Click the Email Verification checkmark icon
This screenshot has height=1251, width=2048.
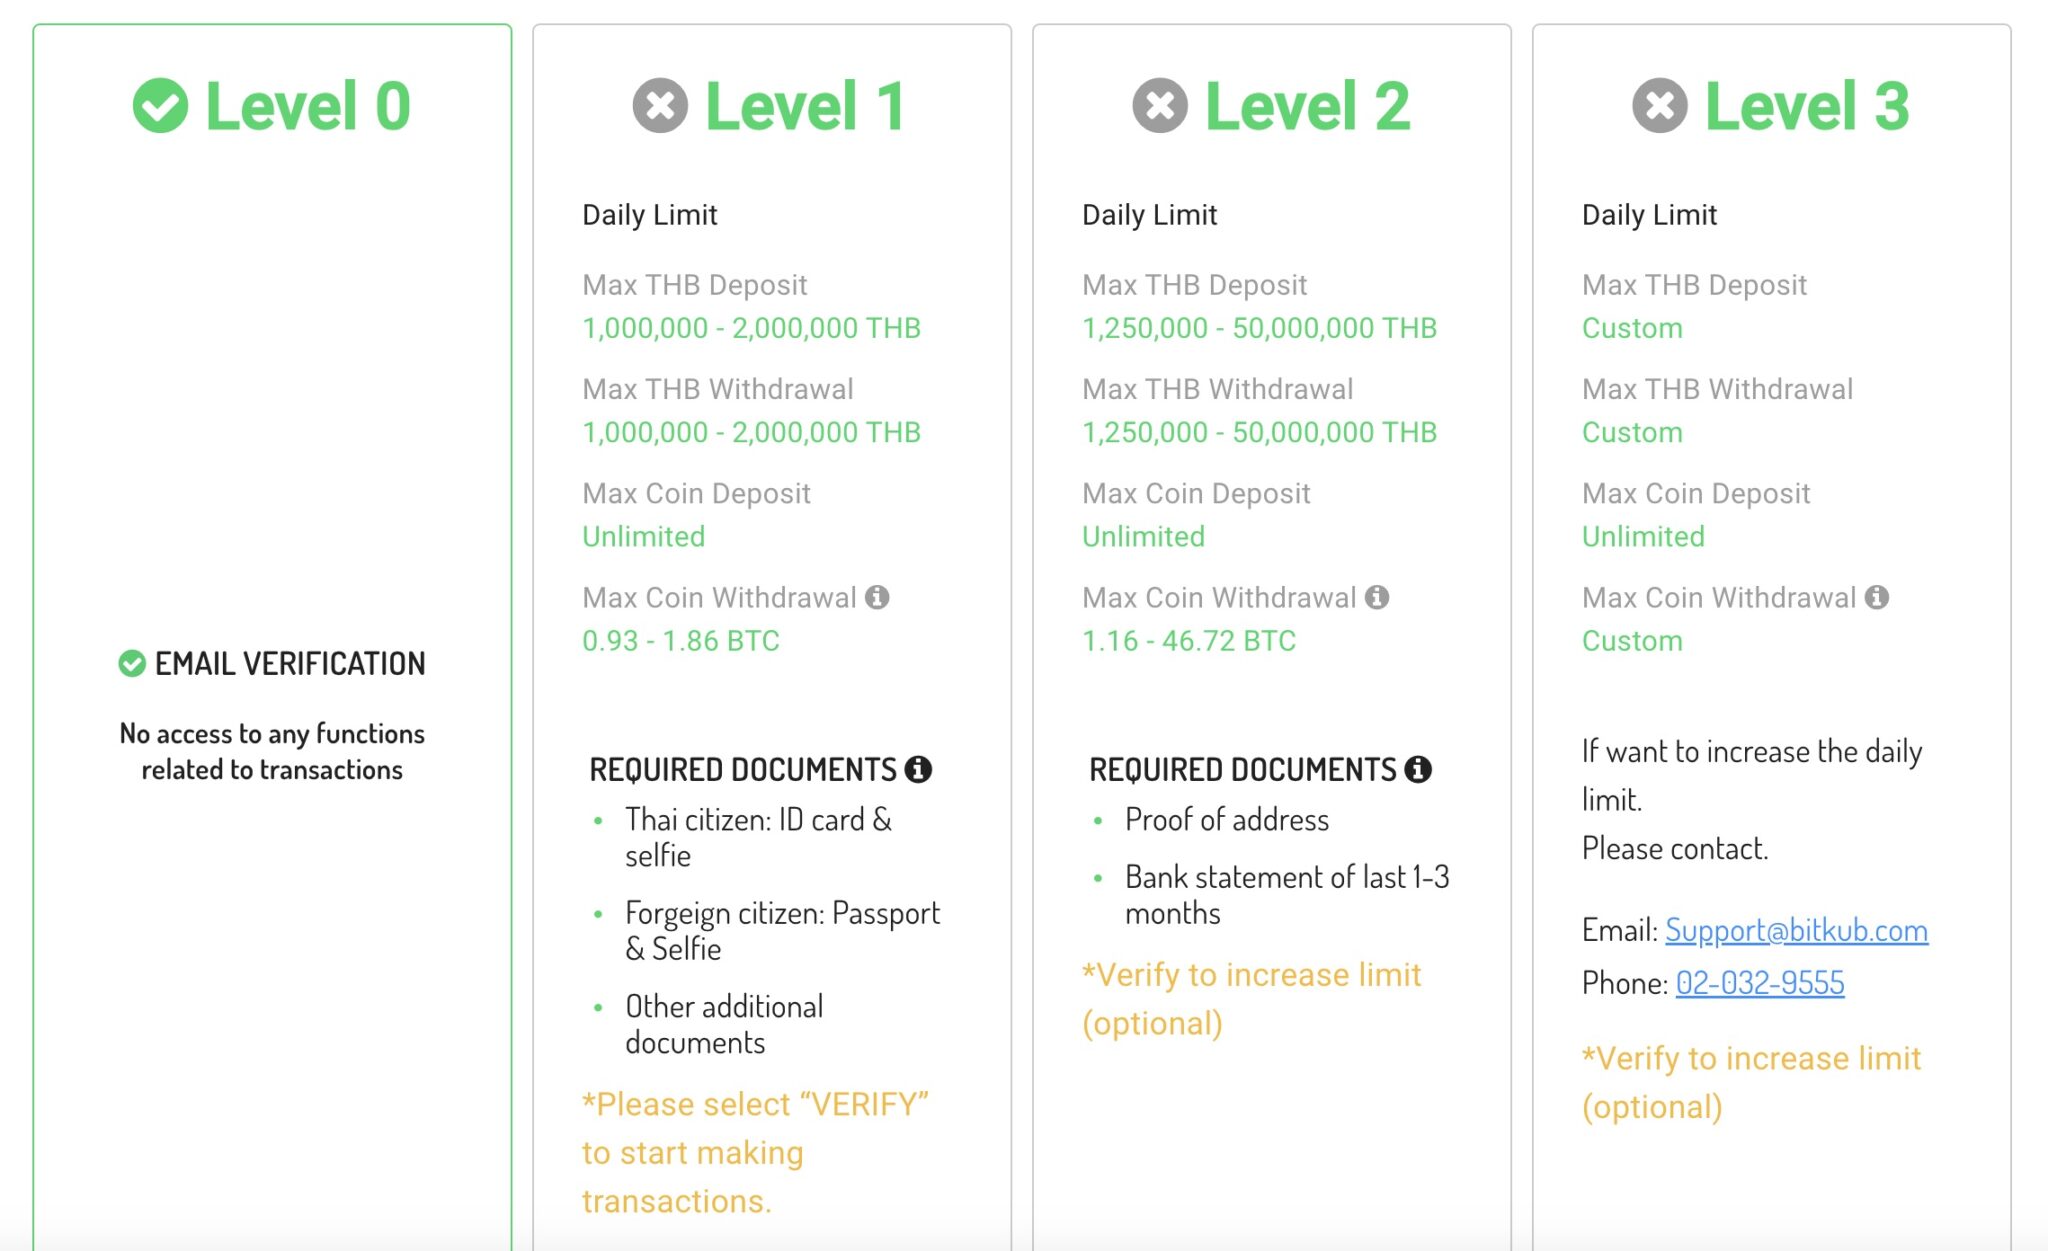(x=132, y=663)
